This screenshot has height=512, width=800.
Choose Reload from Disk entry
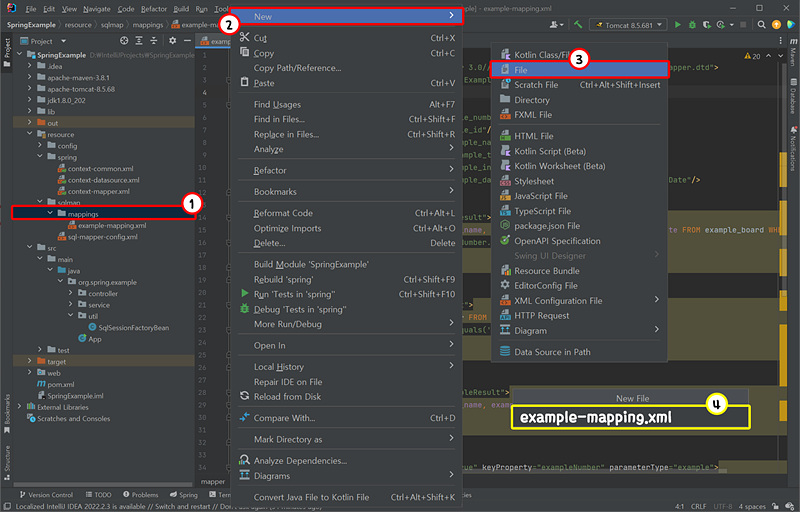pos(347,396)
